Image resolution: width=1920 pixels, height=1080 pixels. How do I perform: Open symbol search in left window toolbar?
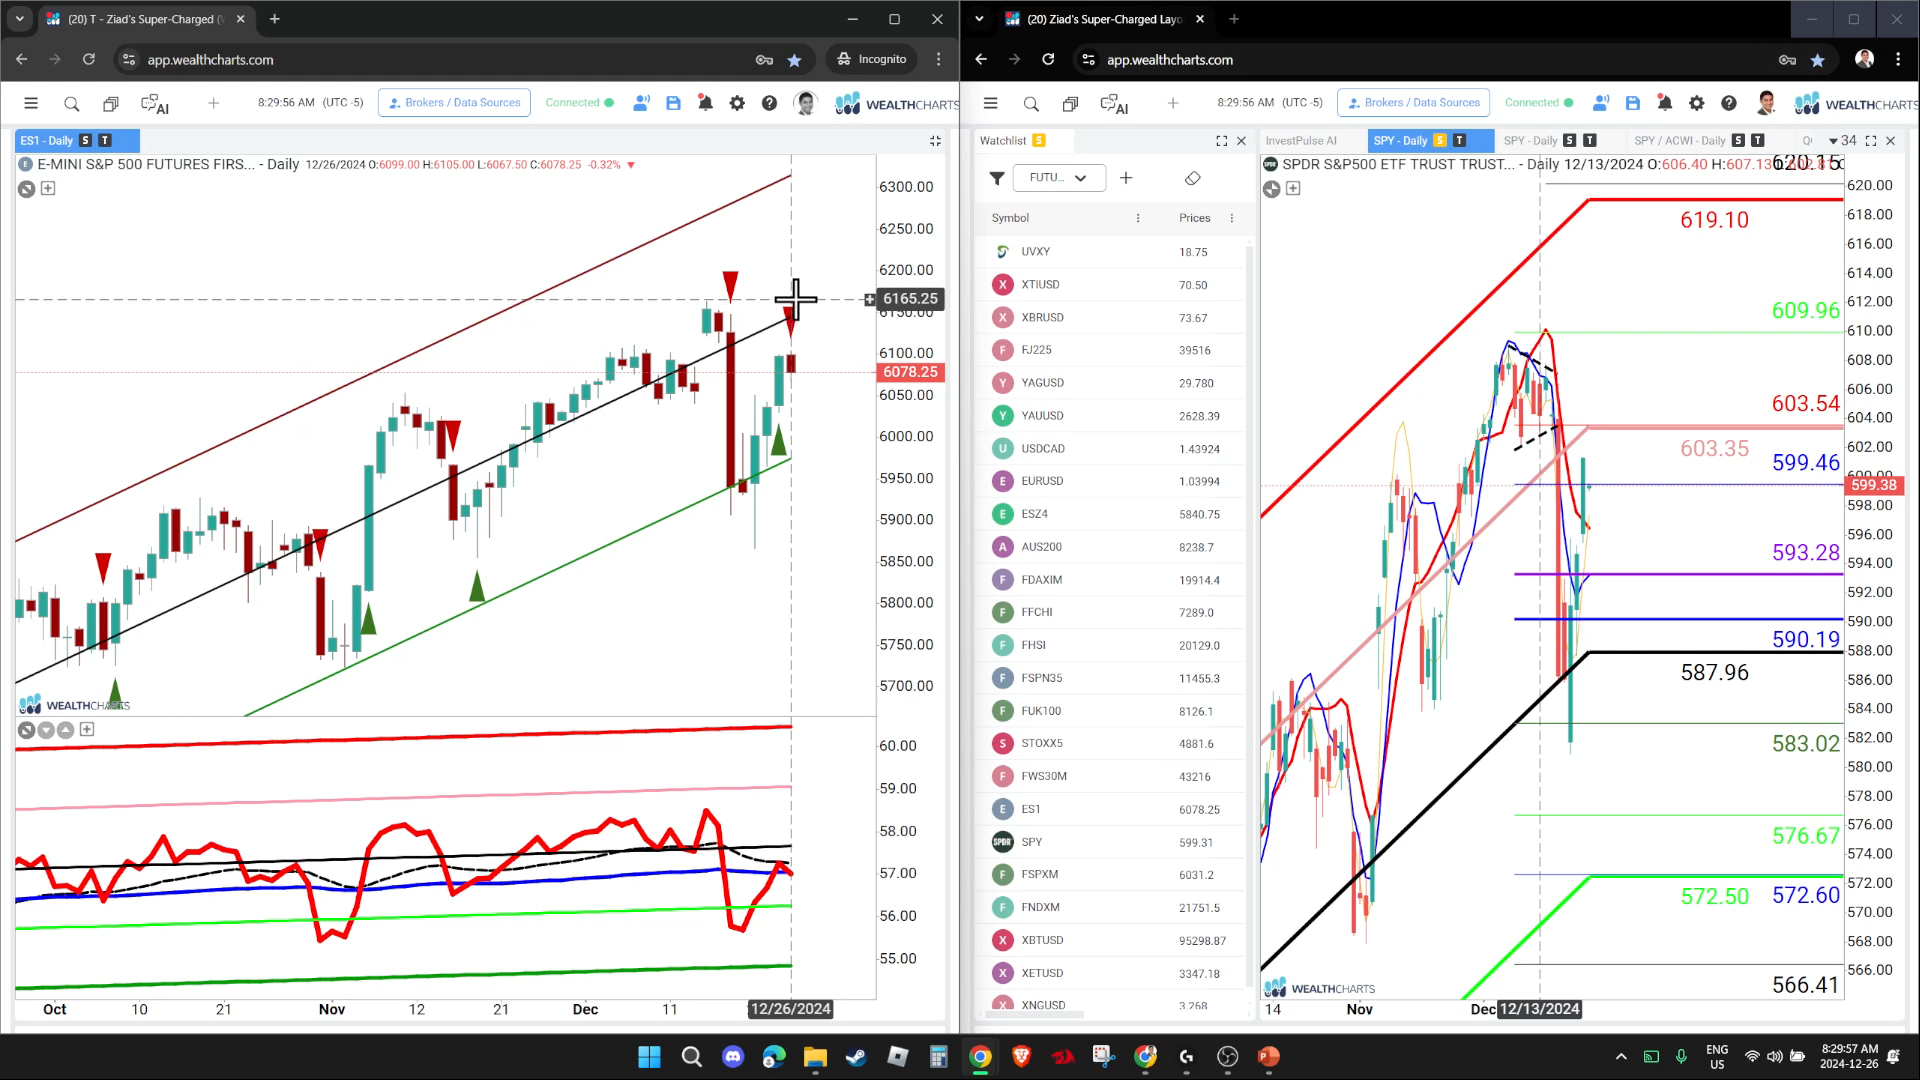pyautogui.click(x=71, y=103)
